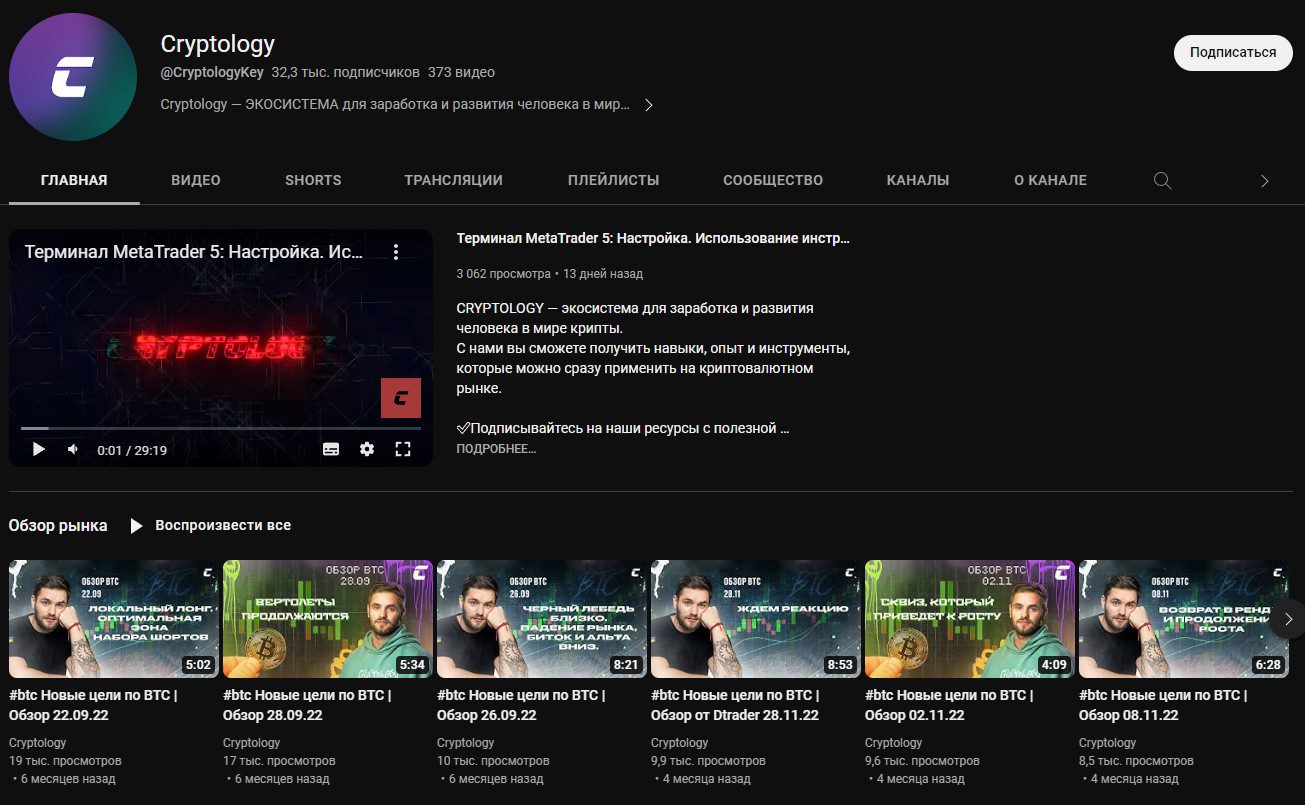Click the '32,3 тыс. подписчиков' text
Screen dimensions: 1305x805
345,72
